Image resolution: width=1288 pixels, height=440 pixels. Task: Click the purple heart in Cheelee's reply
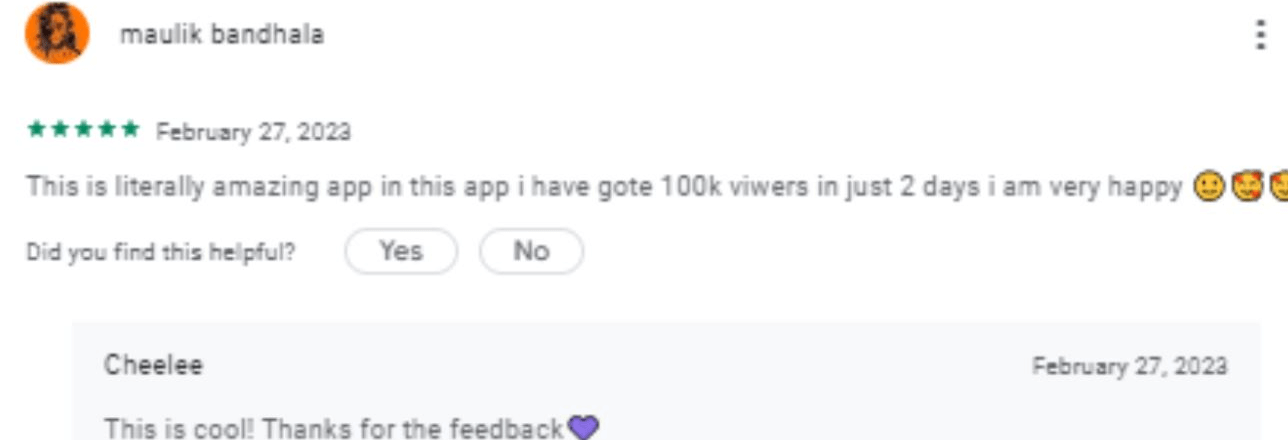583,428
